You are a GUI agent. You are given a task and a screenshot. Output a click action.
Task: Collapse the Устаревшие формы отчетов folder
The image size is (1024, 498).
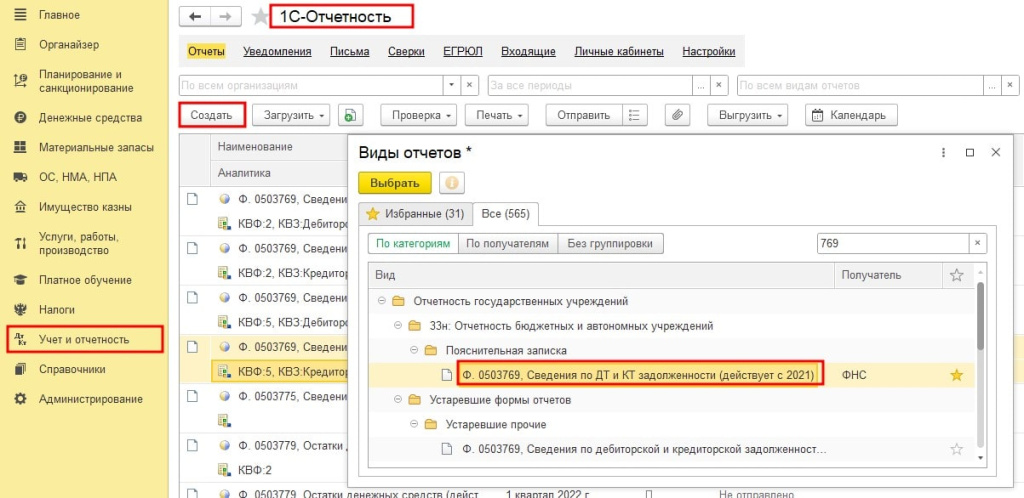tap(398, 399)
